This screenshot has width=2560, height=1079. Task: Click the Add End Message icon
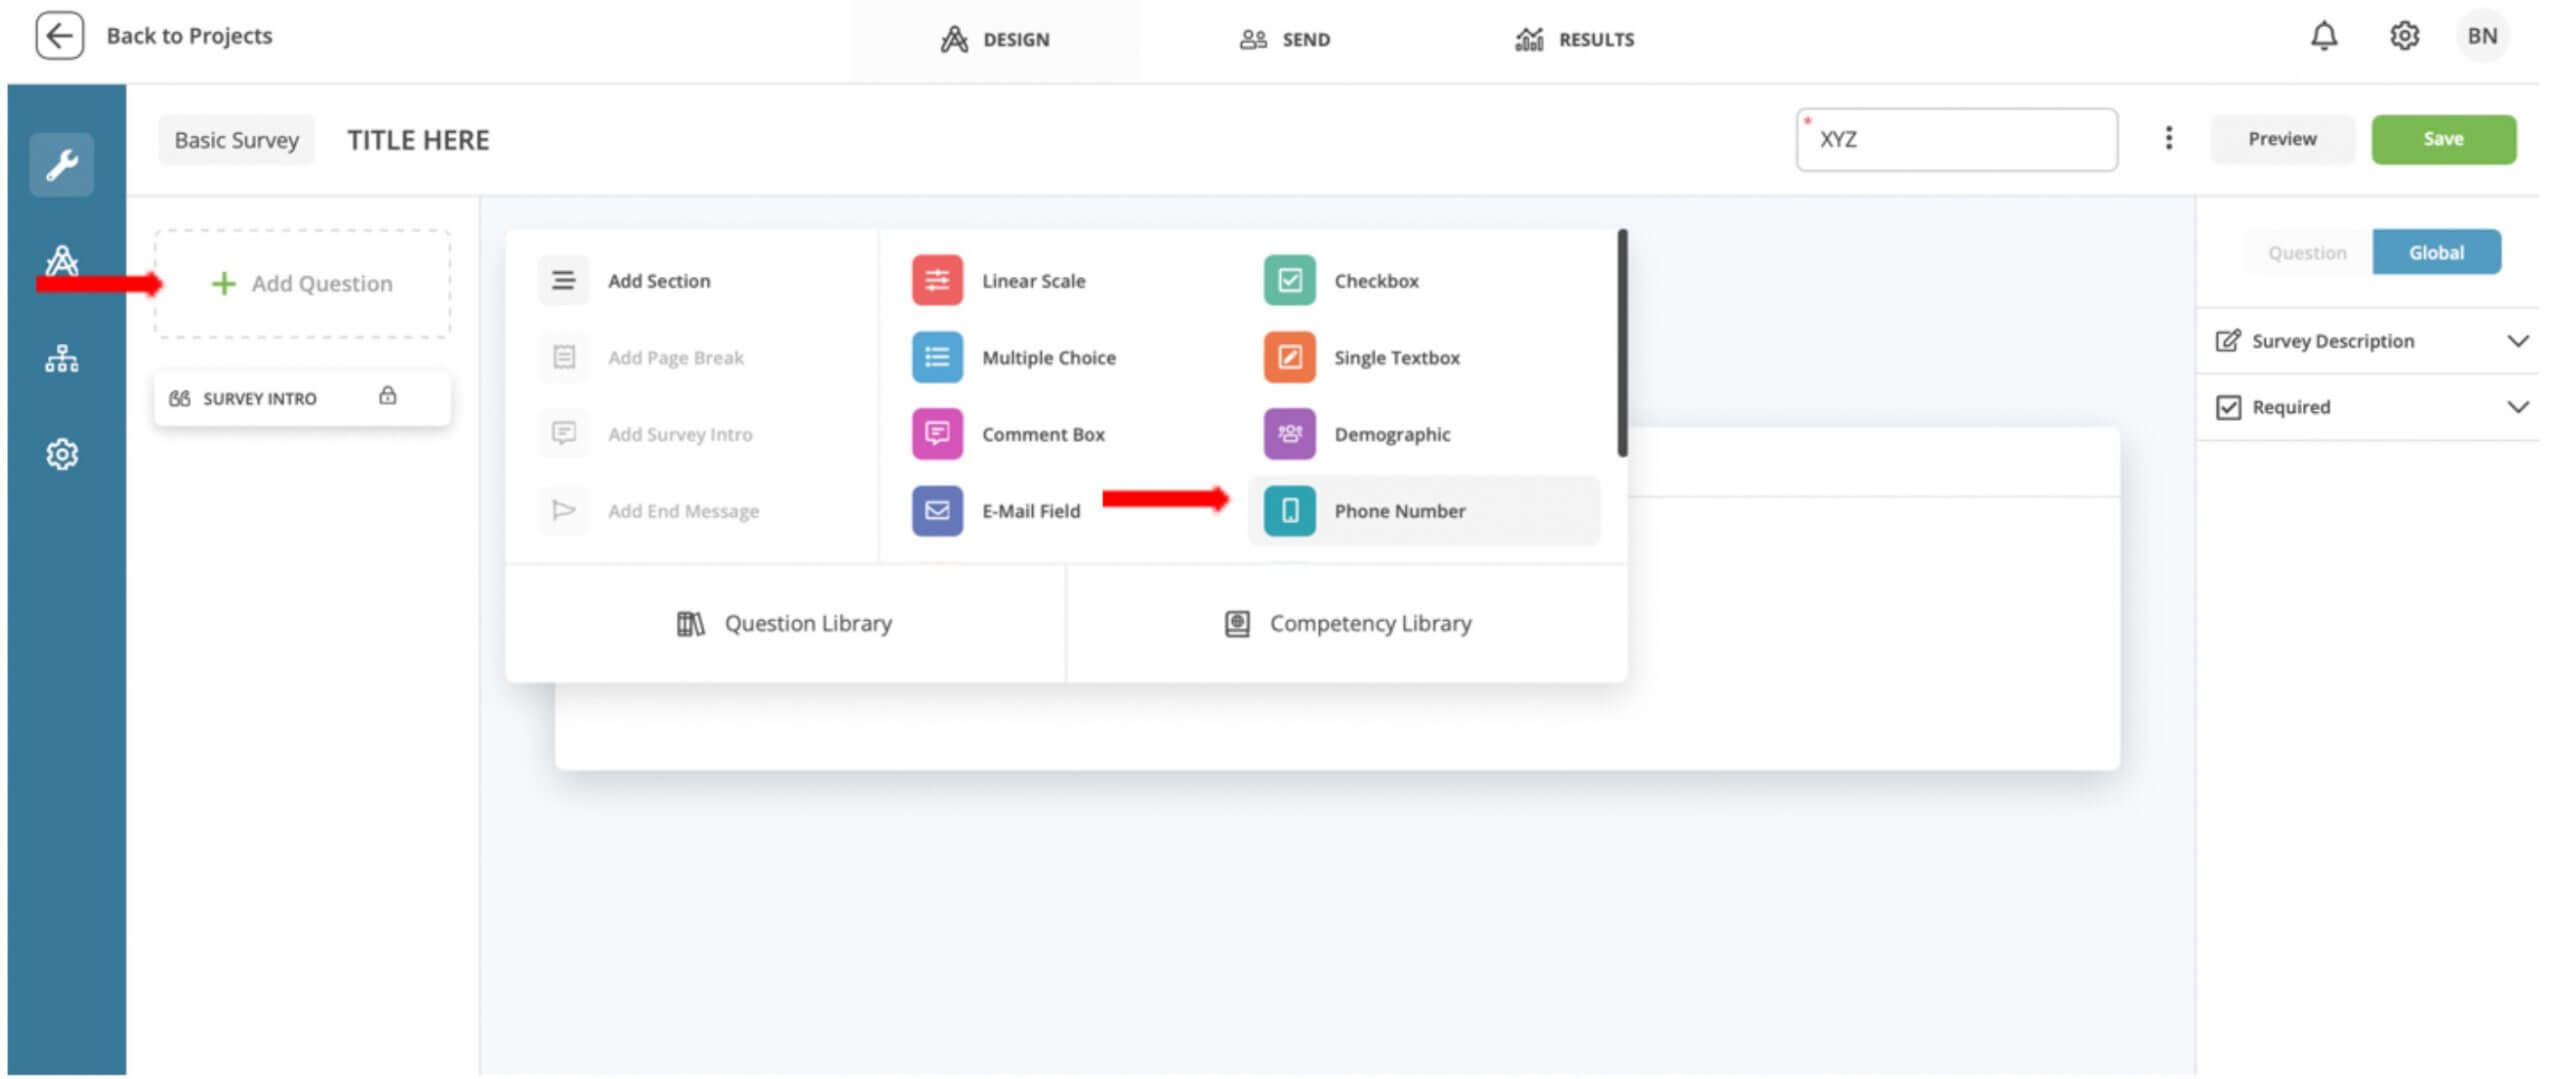pos(564,511)
